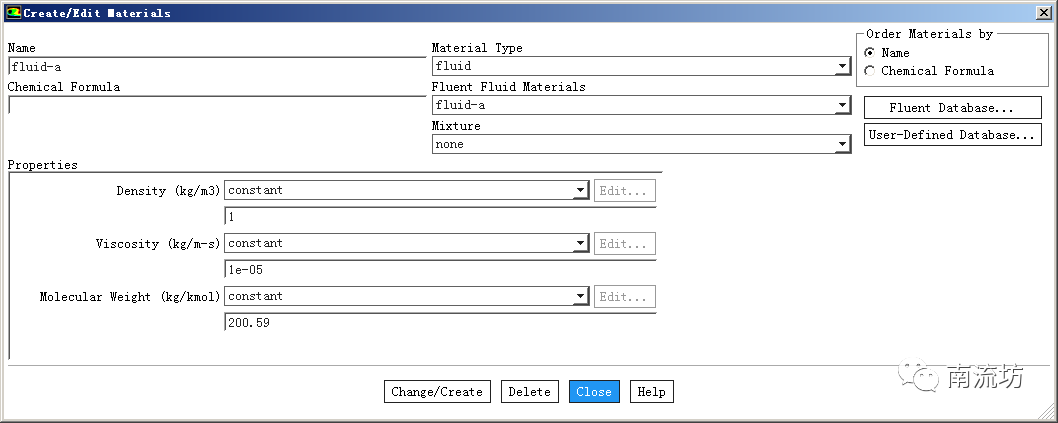The height and width of the screenshot is (423, 1058).
Task: Expand the Fluent Fluid Materials list
Action: pyautogui.click(x=843, y=106)
